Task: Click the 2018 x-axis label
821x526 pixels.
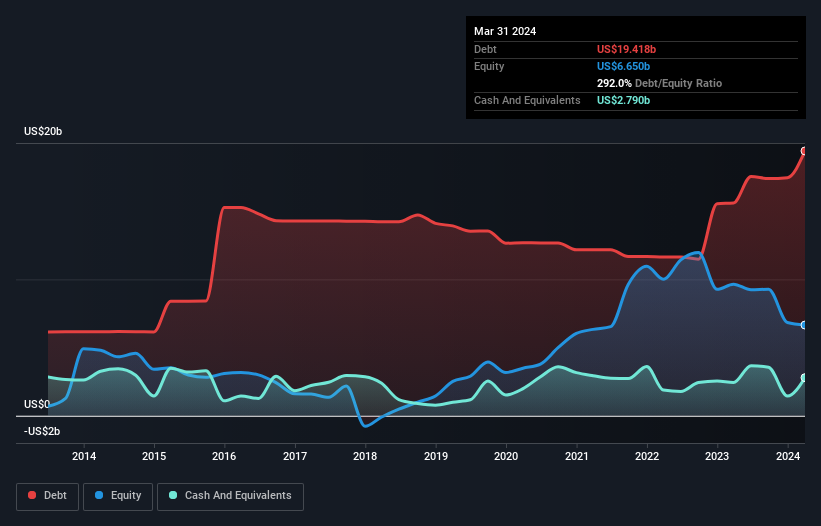Action: (365, 456)
